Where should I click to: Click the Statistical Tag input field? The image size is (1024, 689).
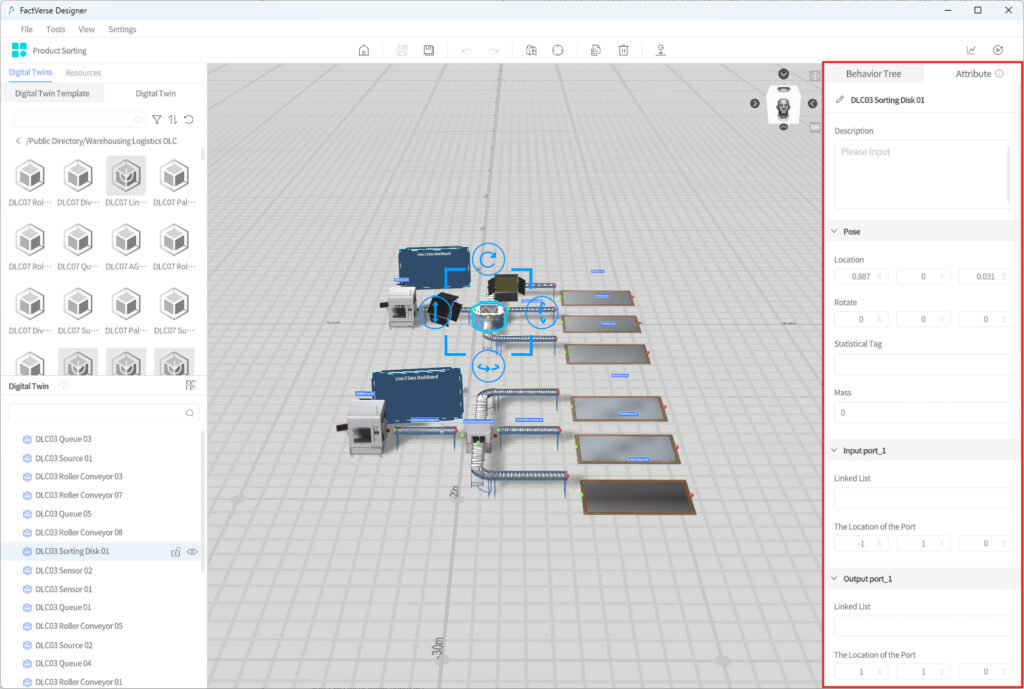tap(923, 364)
